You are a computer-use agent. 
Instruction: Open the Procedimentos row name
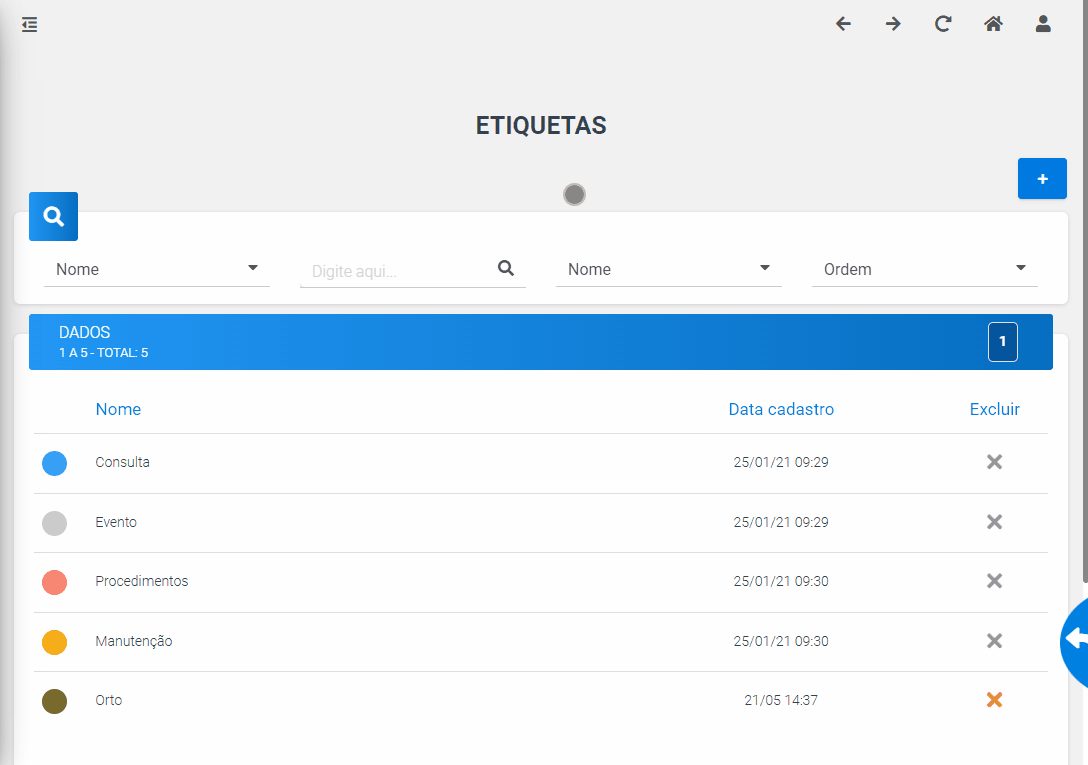pyautogui.click(x=142, y=581)
